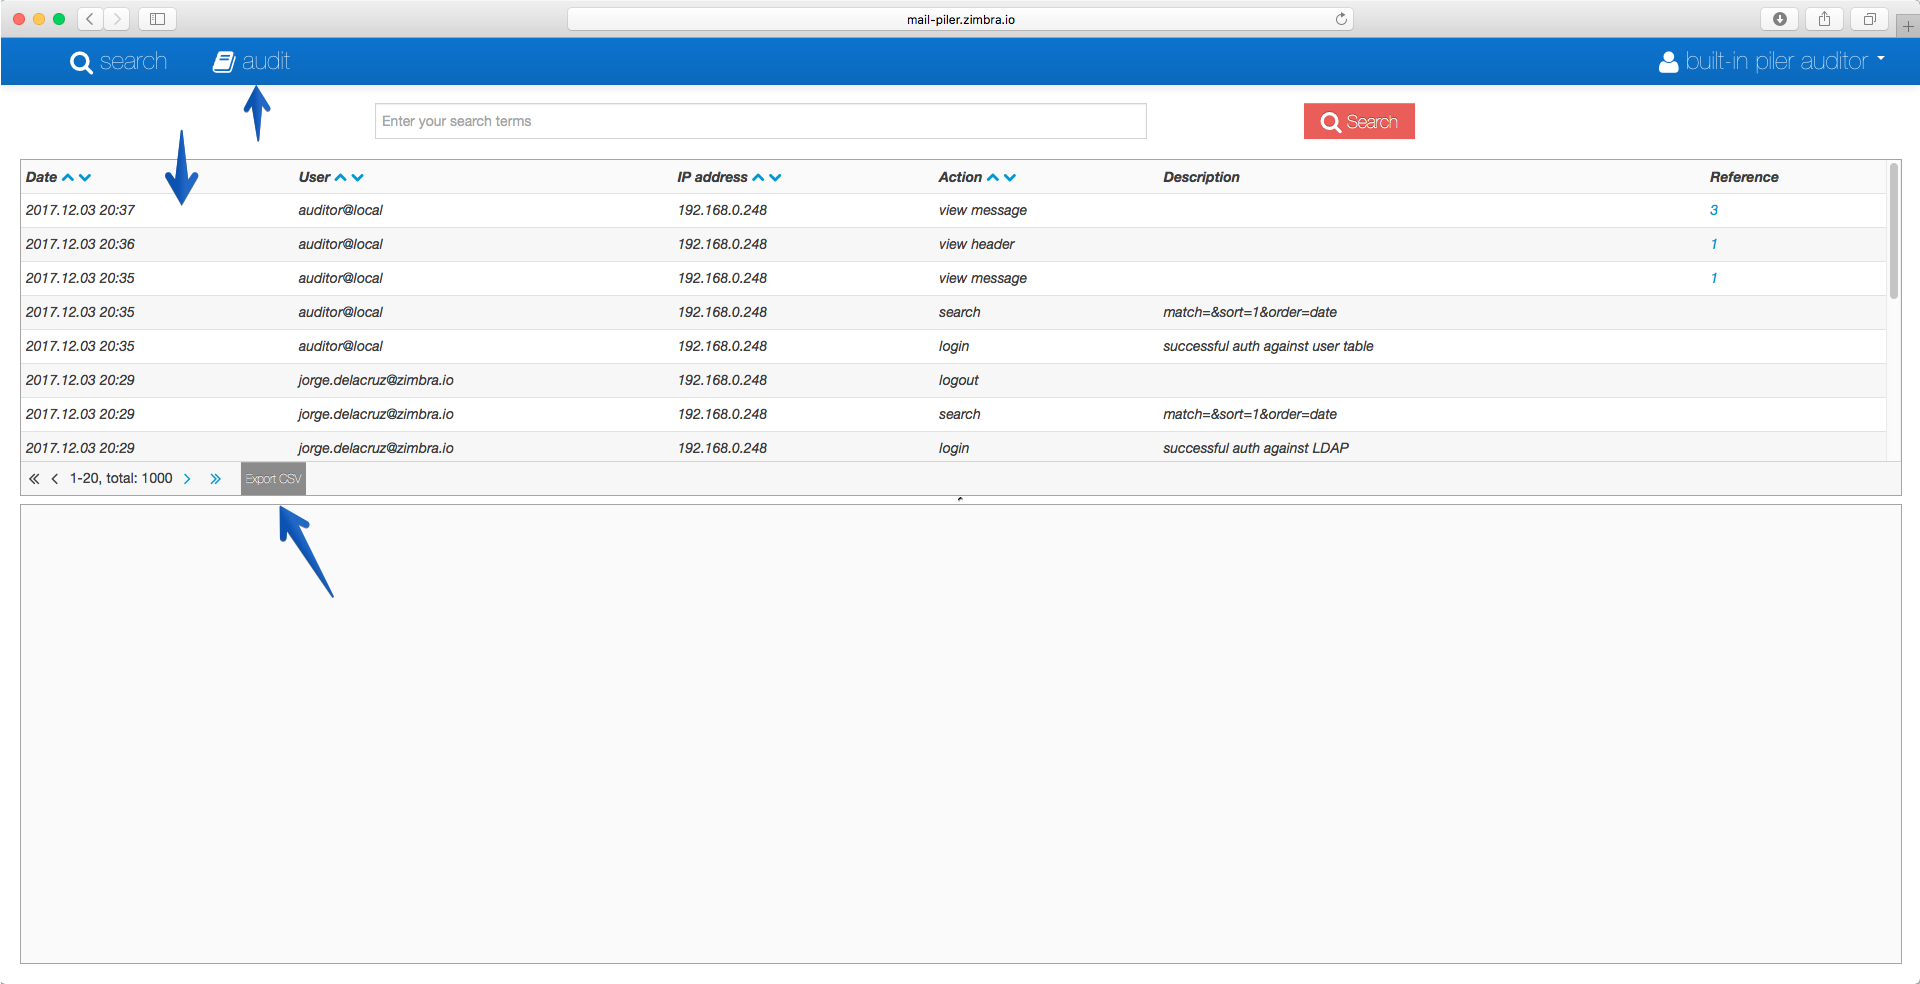Click the Export CSV button

[273, 479]
